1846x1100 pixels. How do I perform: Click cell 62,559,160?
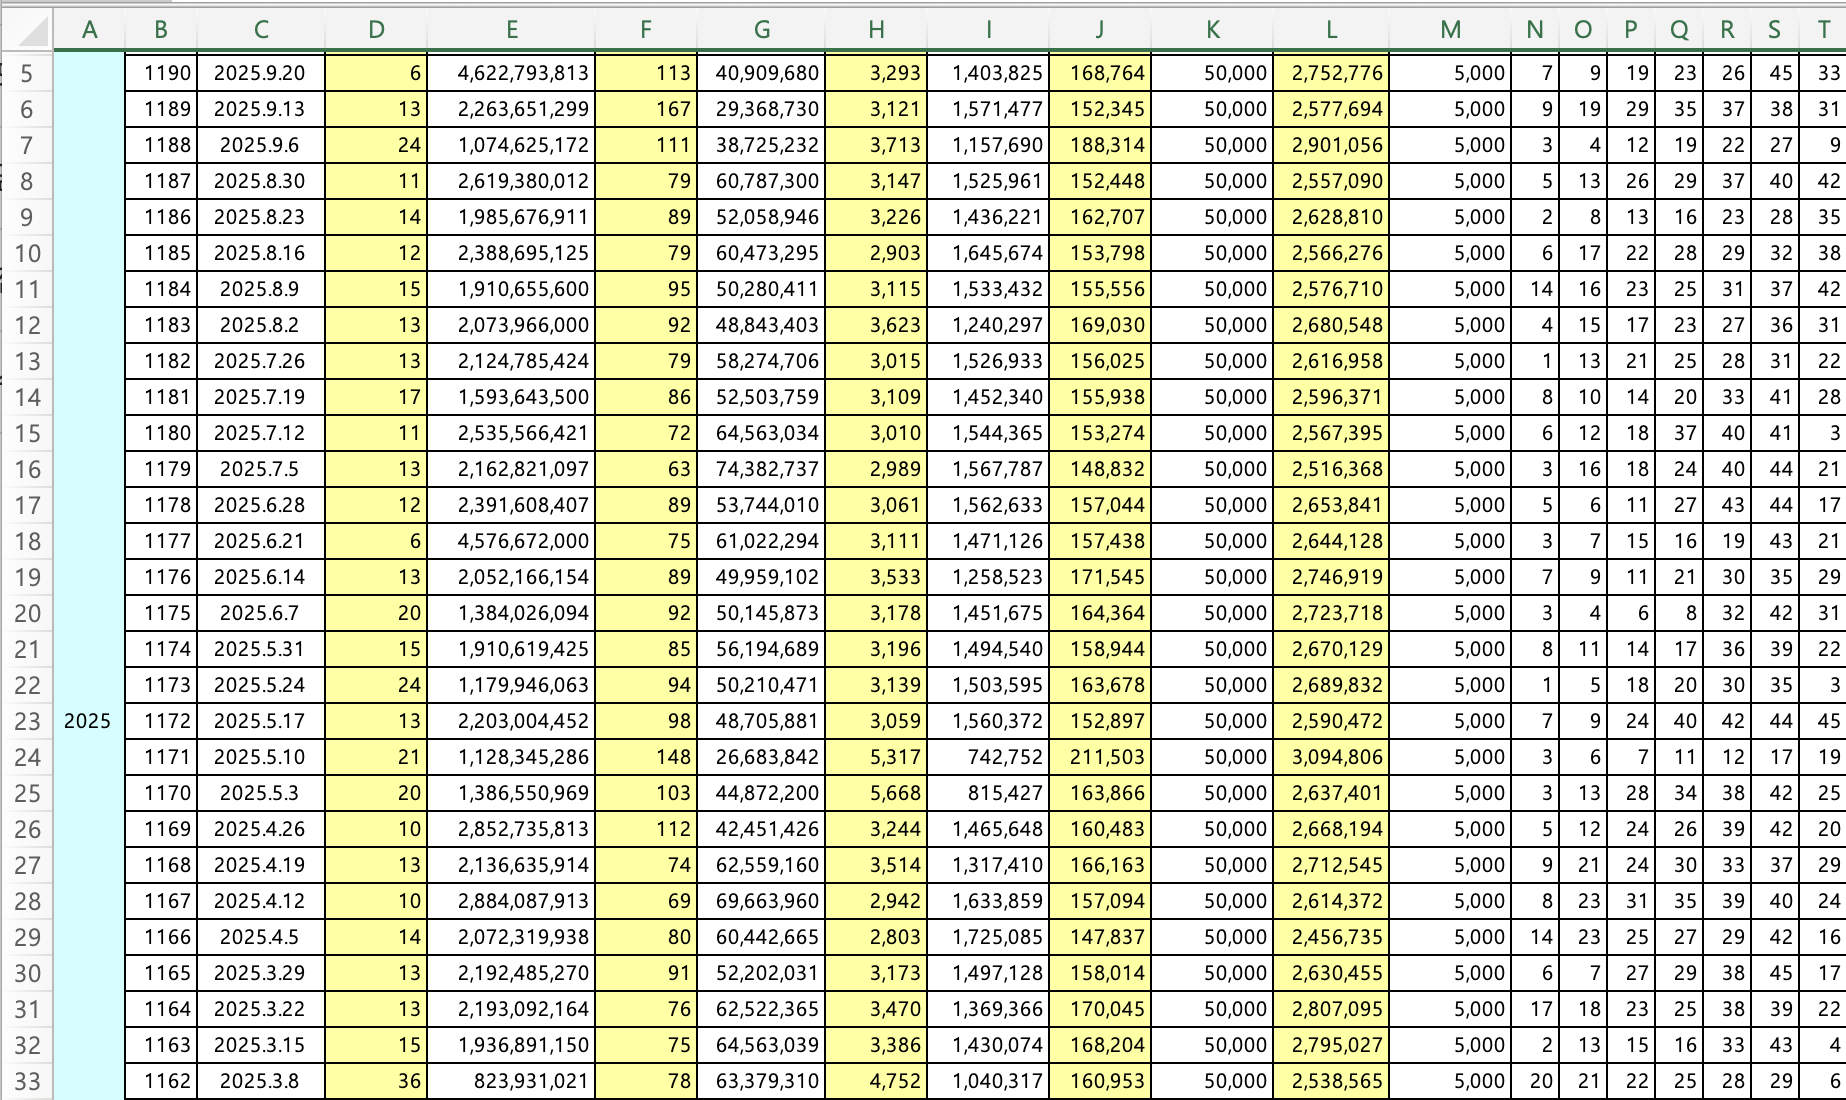click(761, 865)
